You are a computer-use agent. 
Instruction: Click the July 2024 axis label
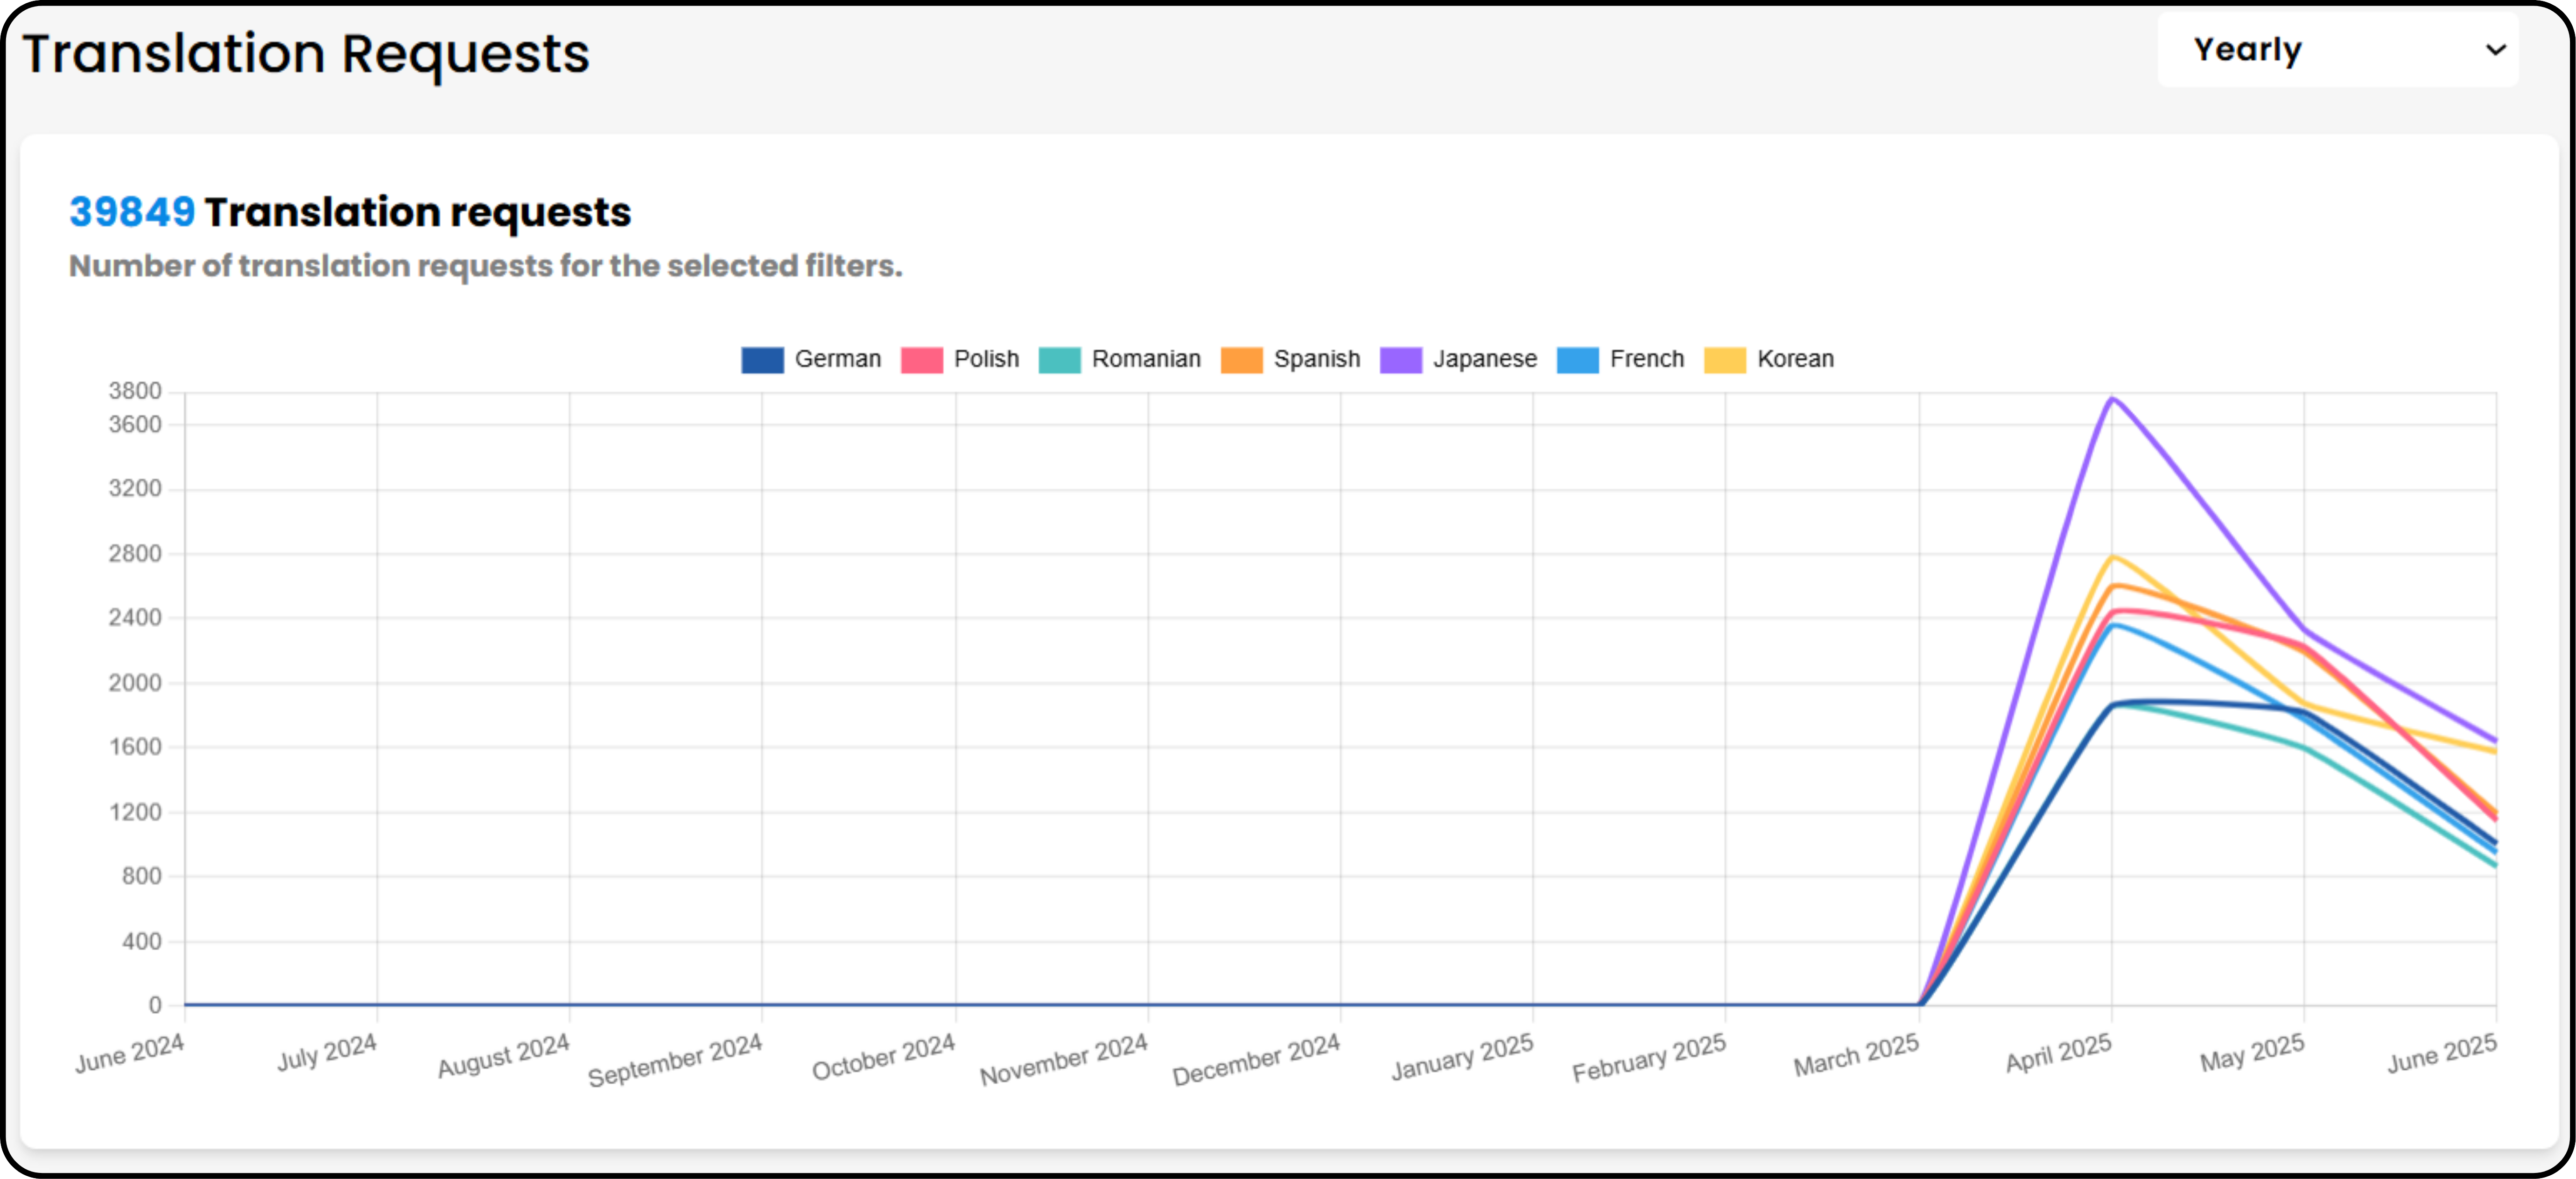coord(326,1054)
